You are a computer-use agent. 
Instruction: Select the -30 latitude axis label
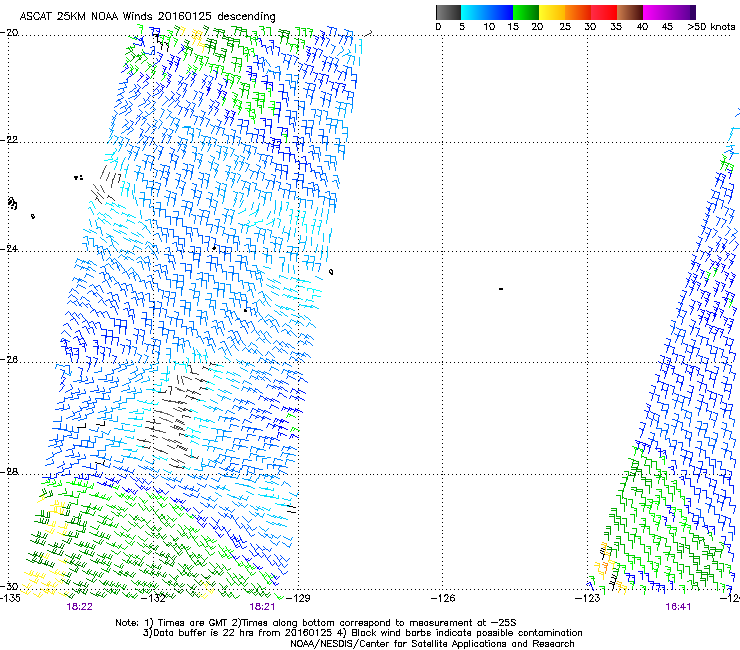coord(9,586)
